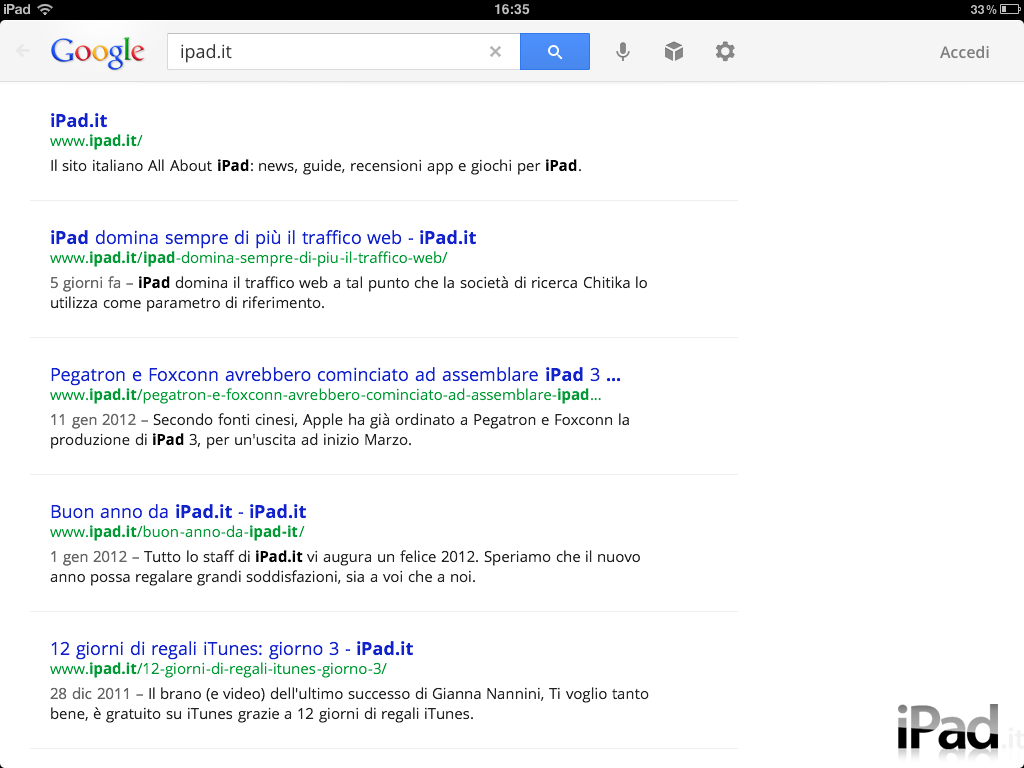Tap the Wi-Fi icon in status bar

[45, 9]
